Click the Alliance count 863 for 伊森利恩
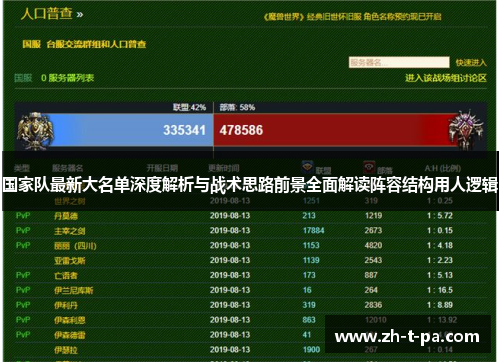The height and width of the screenshot is (362, 500). [309, 320]
